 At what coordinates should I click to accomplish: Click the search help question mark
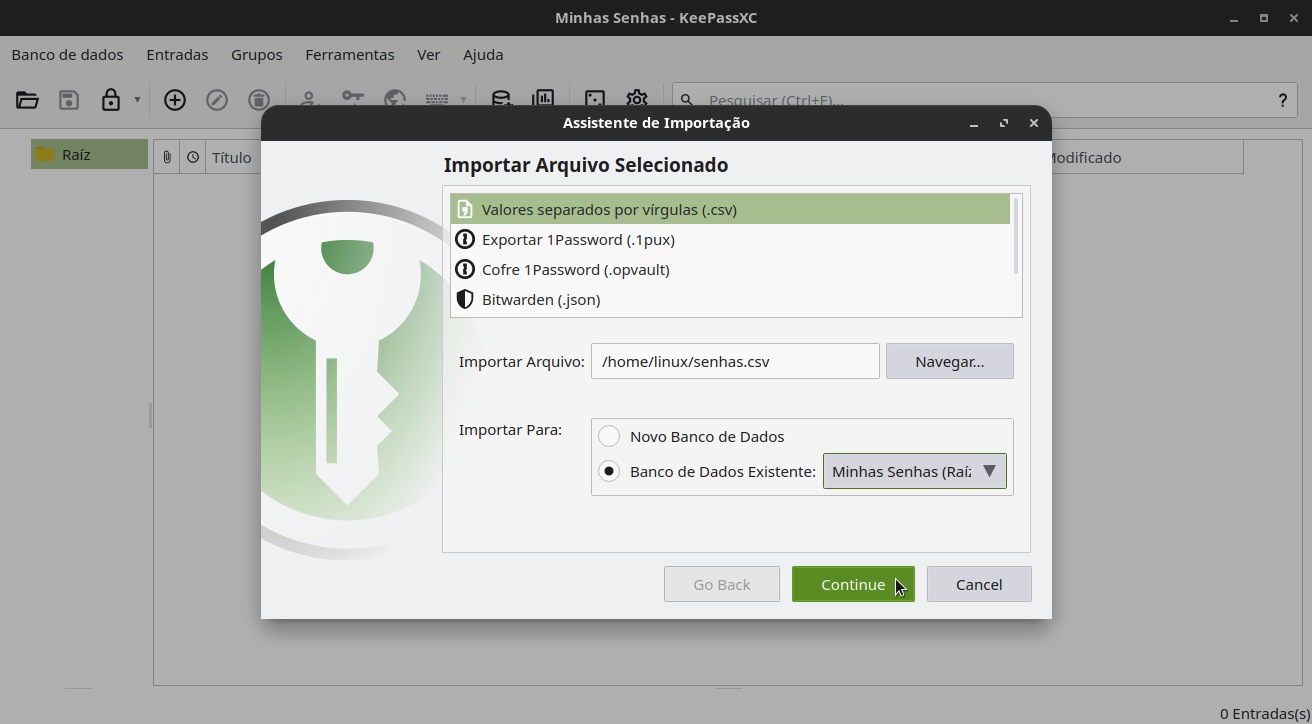(1282, 100)
